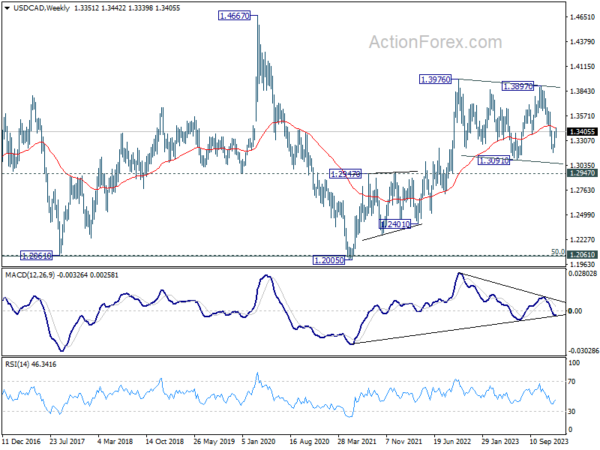Click the 1.29470 level tag on price axis
Viewport: 600px width, 450px height.
(582, 173)
